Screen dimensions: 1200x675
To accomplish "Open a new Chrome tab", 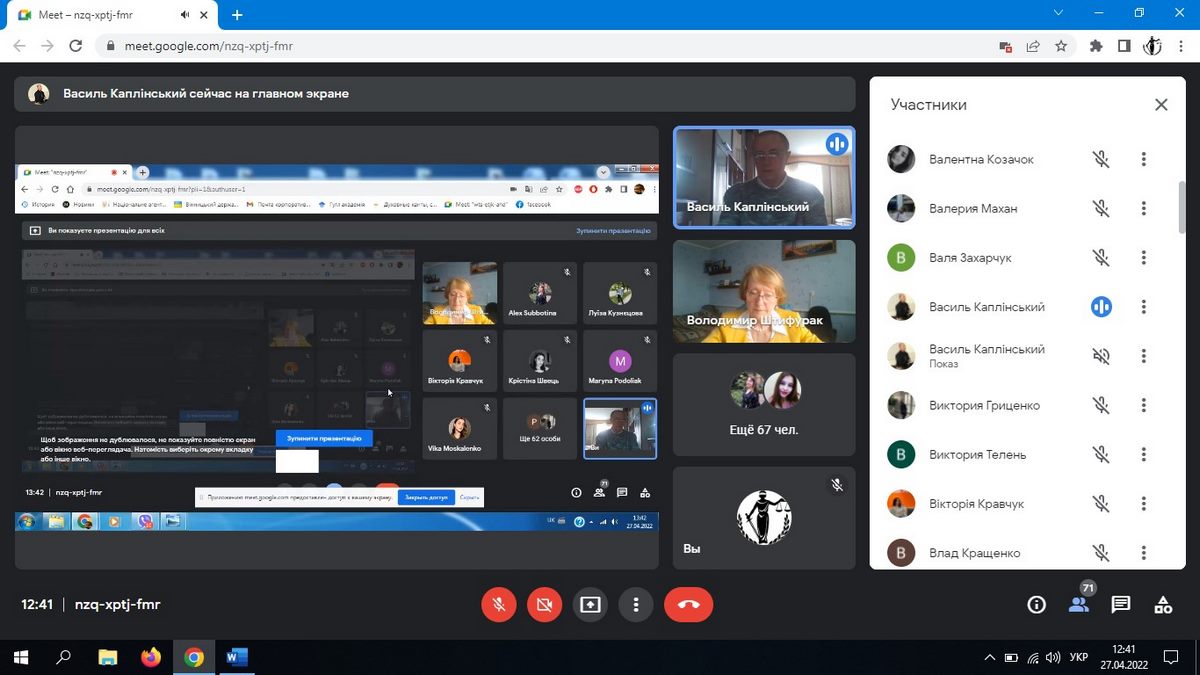I will pos(237,15).
